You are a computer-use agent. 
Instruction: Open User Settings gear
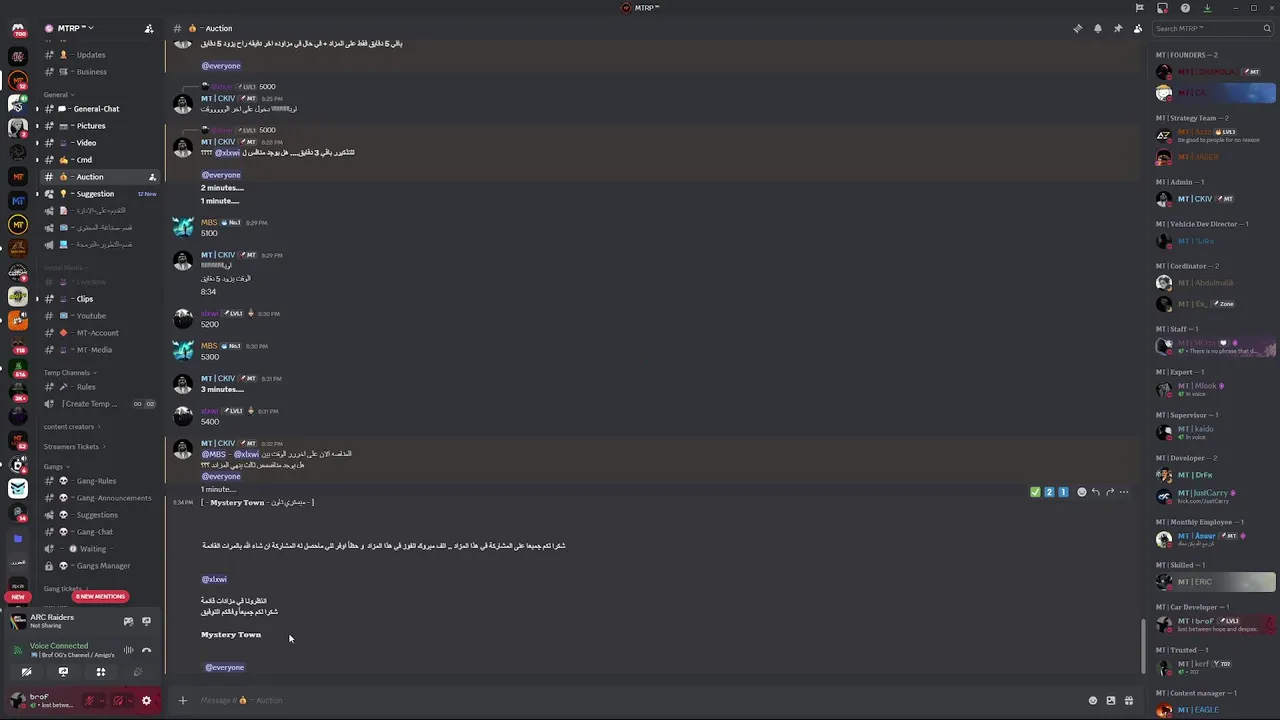coord(146,700)
